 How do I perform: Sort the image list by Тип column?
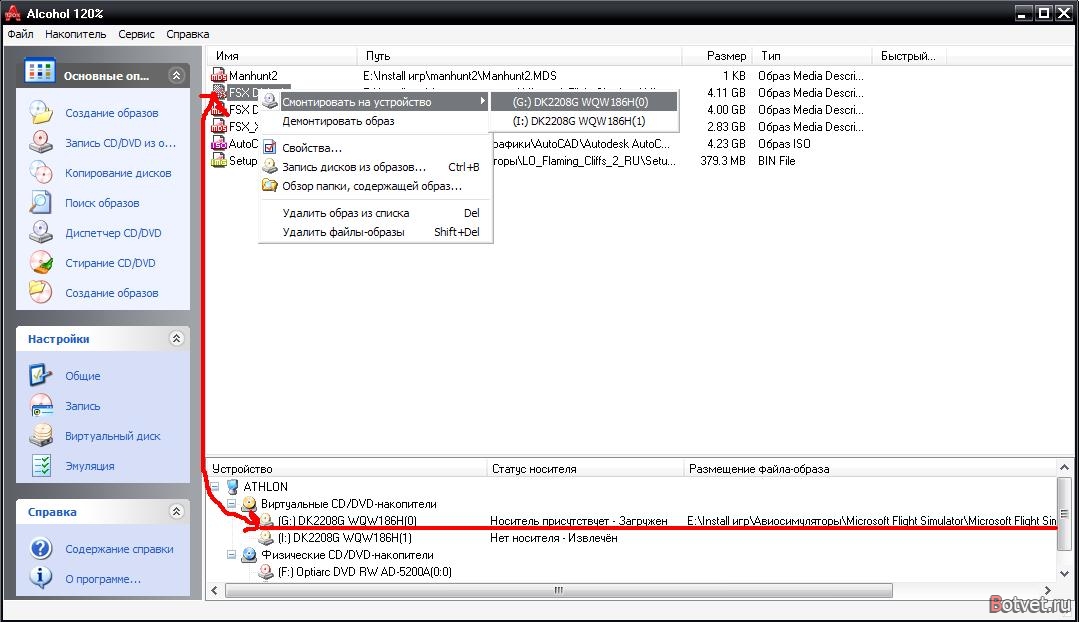pos(812,56)
